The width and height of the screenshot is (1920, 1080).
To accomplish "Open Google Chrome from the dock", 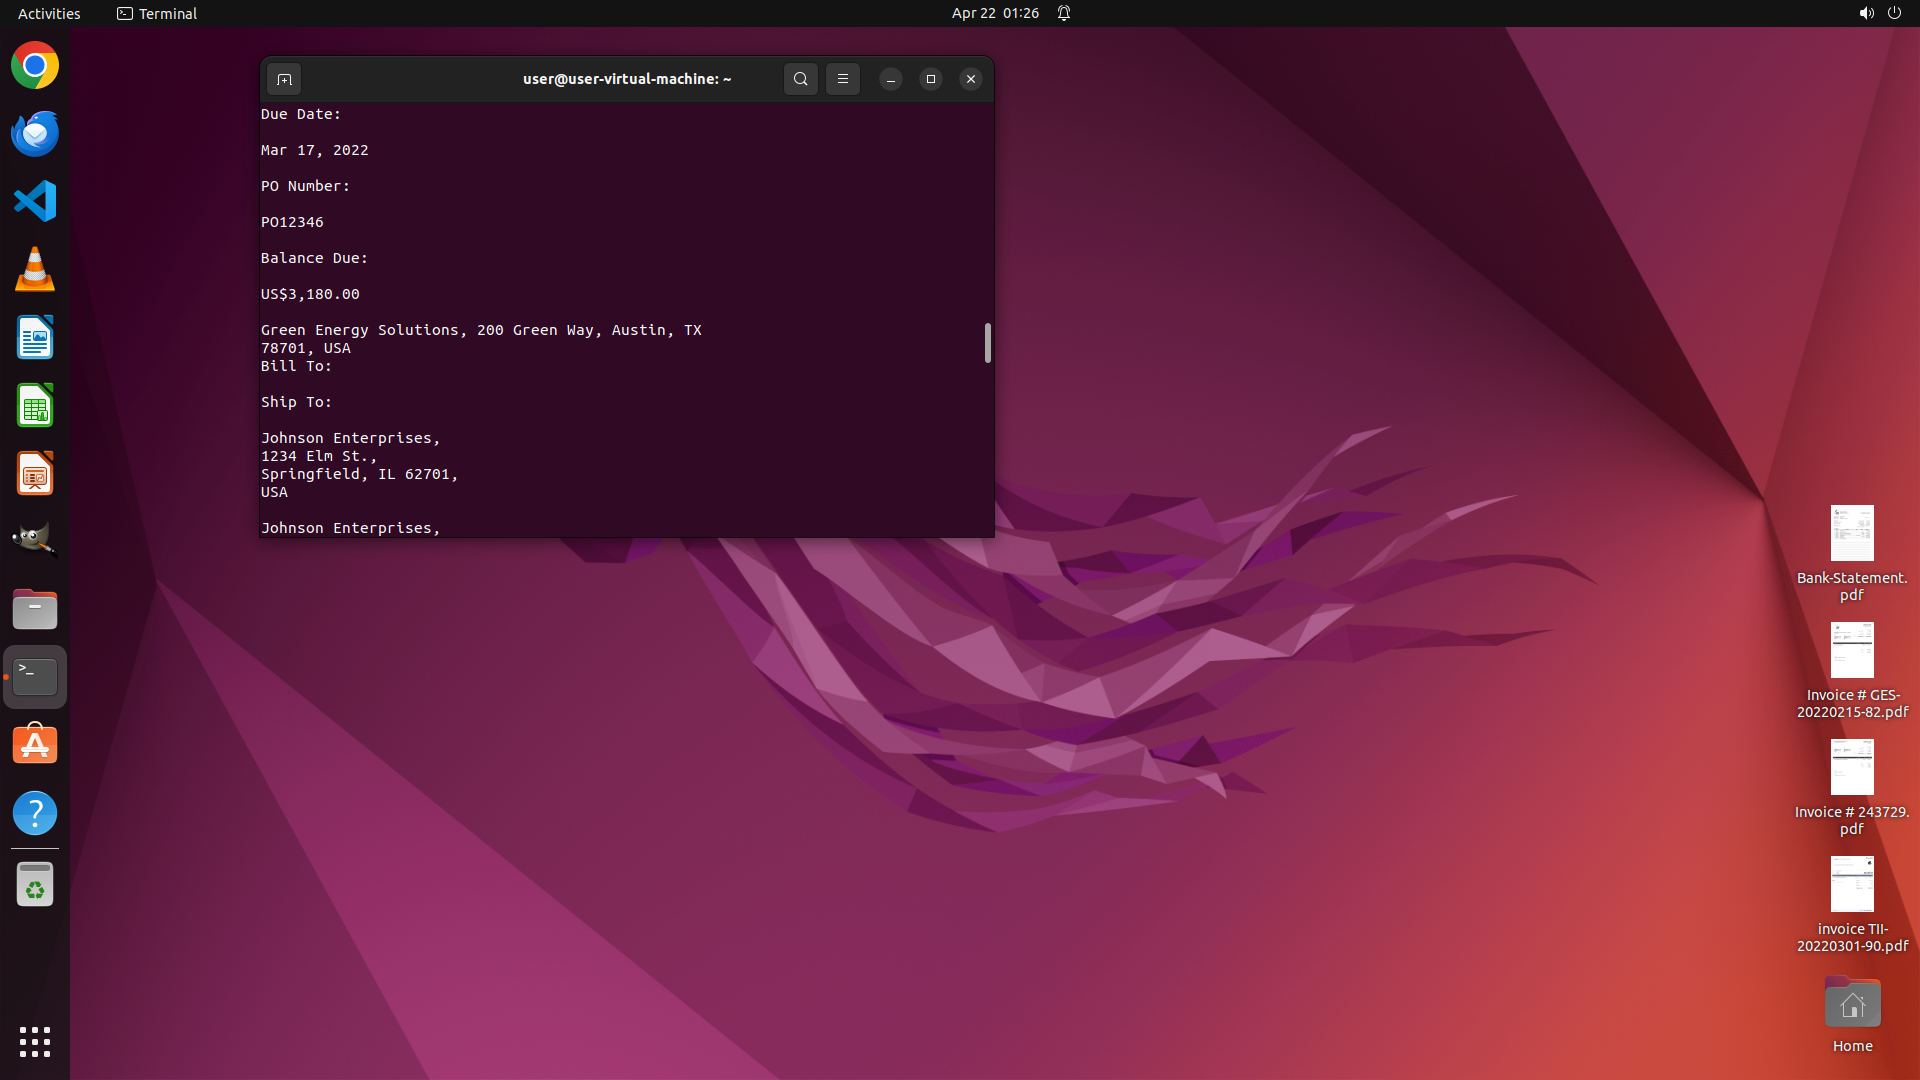I will click(35, 66).
